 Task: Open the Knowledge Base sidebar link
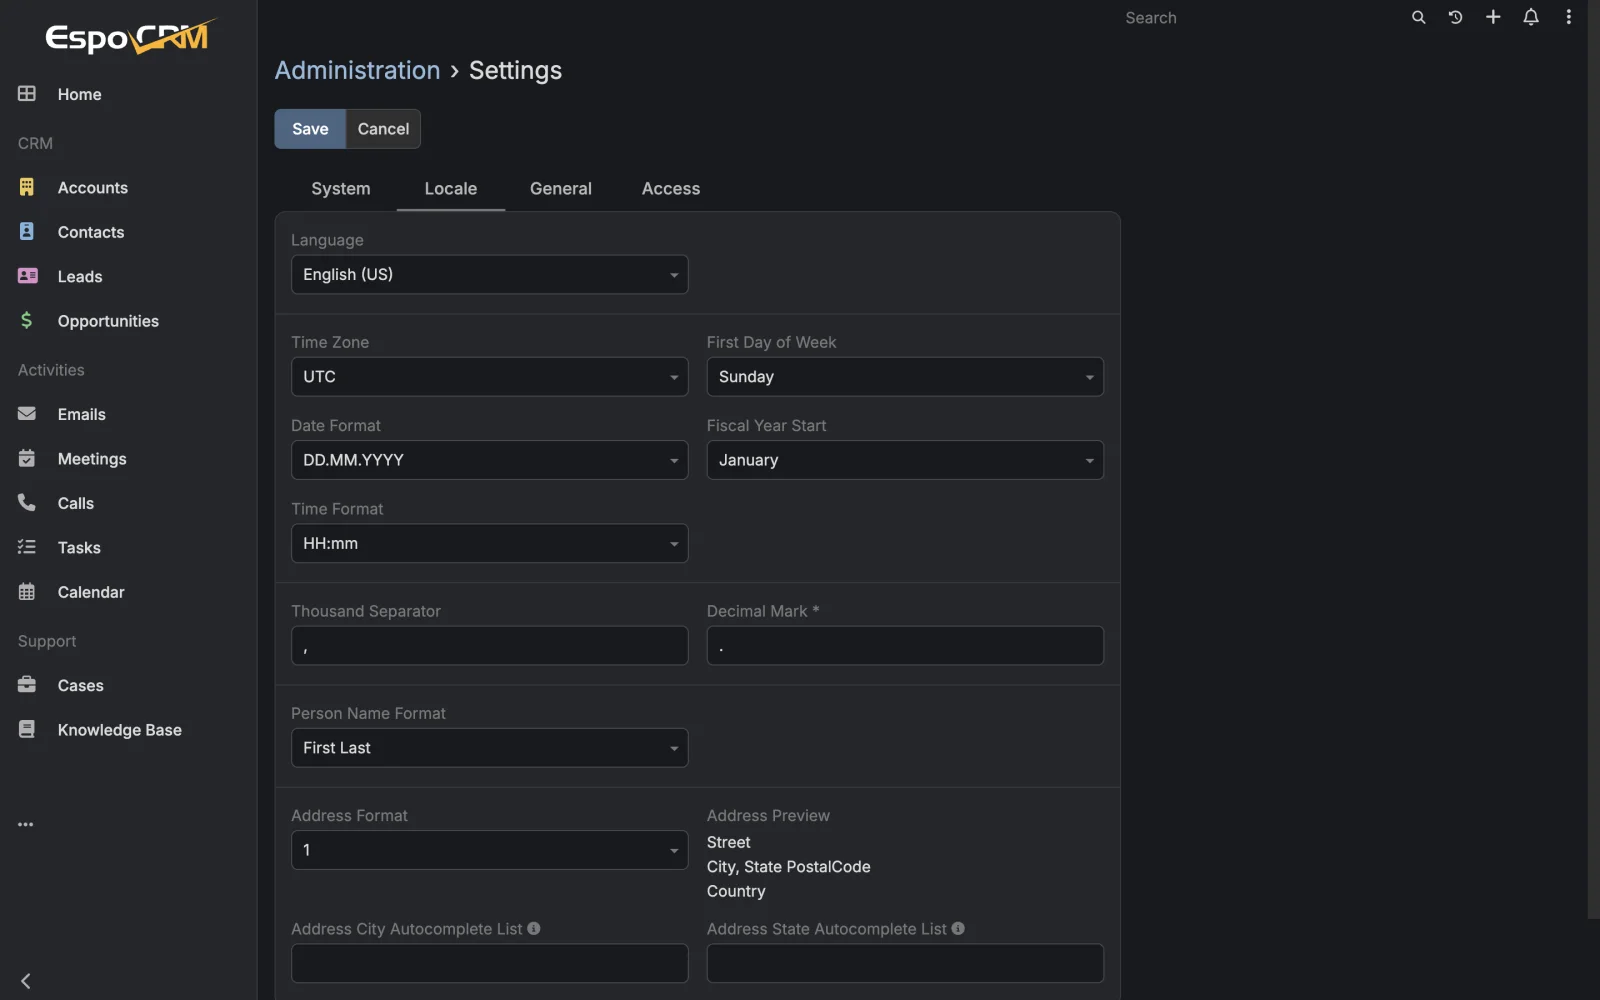(x=120, y=729)
